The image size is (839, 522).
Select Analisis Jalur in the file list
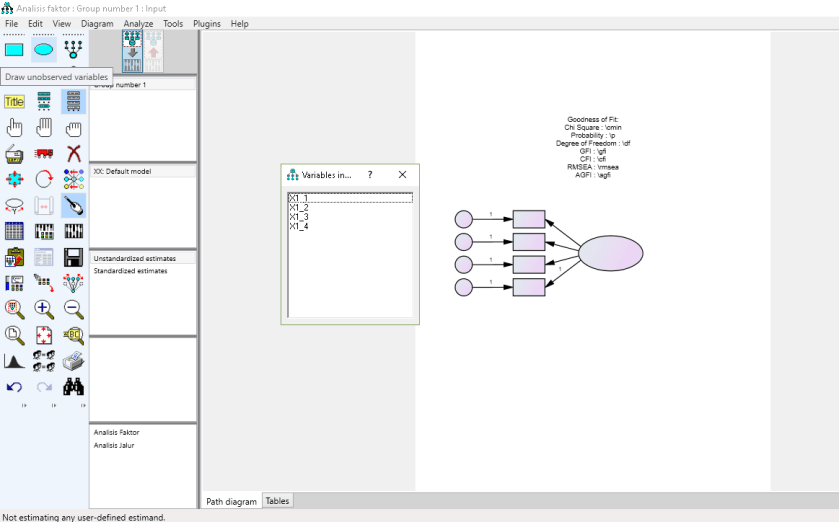click(114, 445)
